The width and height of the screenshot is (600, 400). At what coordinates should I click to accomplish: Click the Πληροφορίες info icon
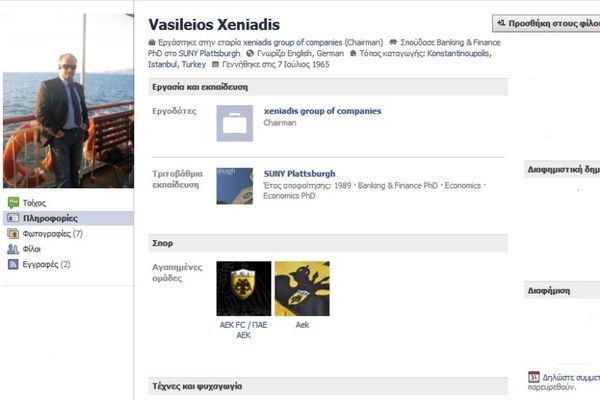[x=13, y=218]
